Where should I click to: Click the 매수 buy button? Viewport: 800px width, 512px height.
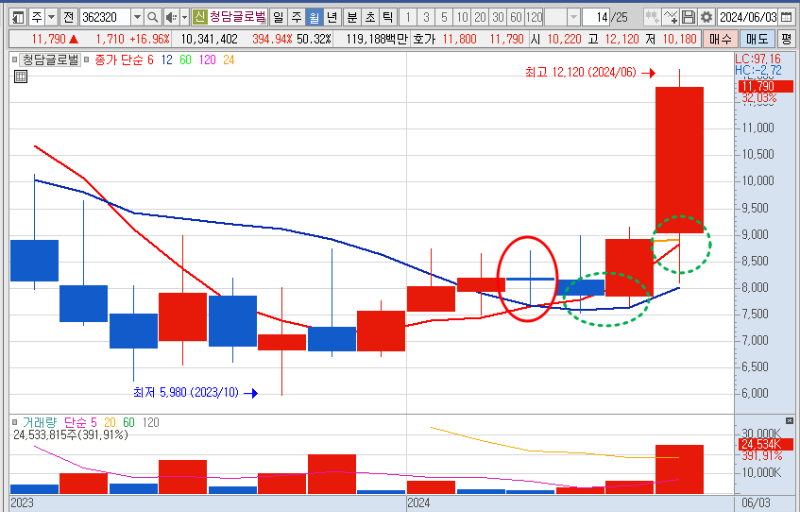click(720, 39)
